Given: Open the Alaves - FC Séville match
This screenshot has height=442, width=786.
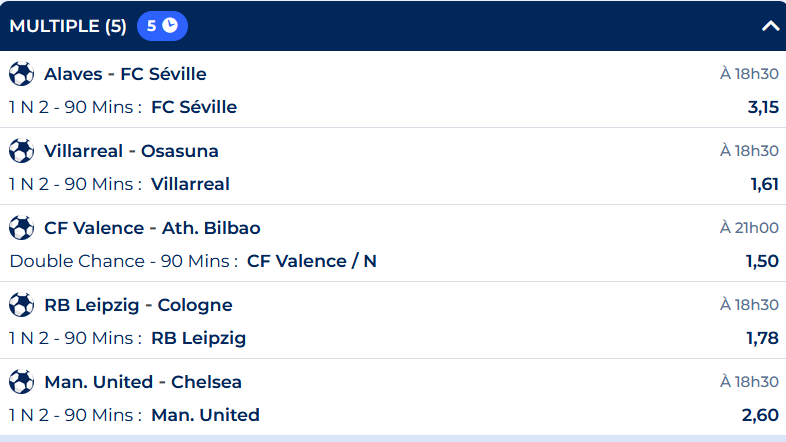Looking at the screenshot, I should (125, 74).
